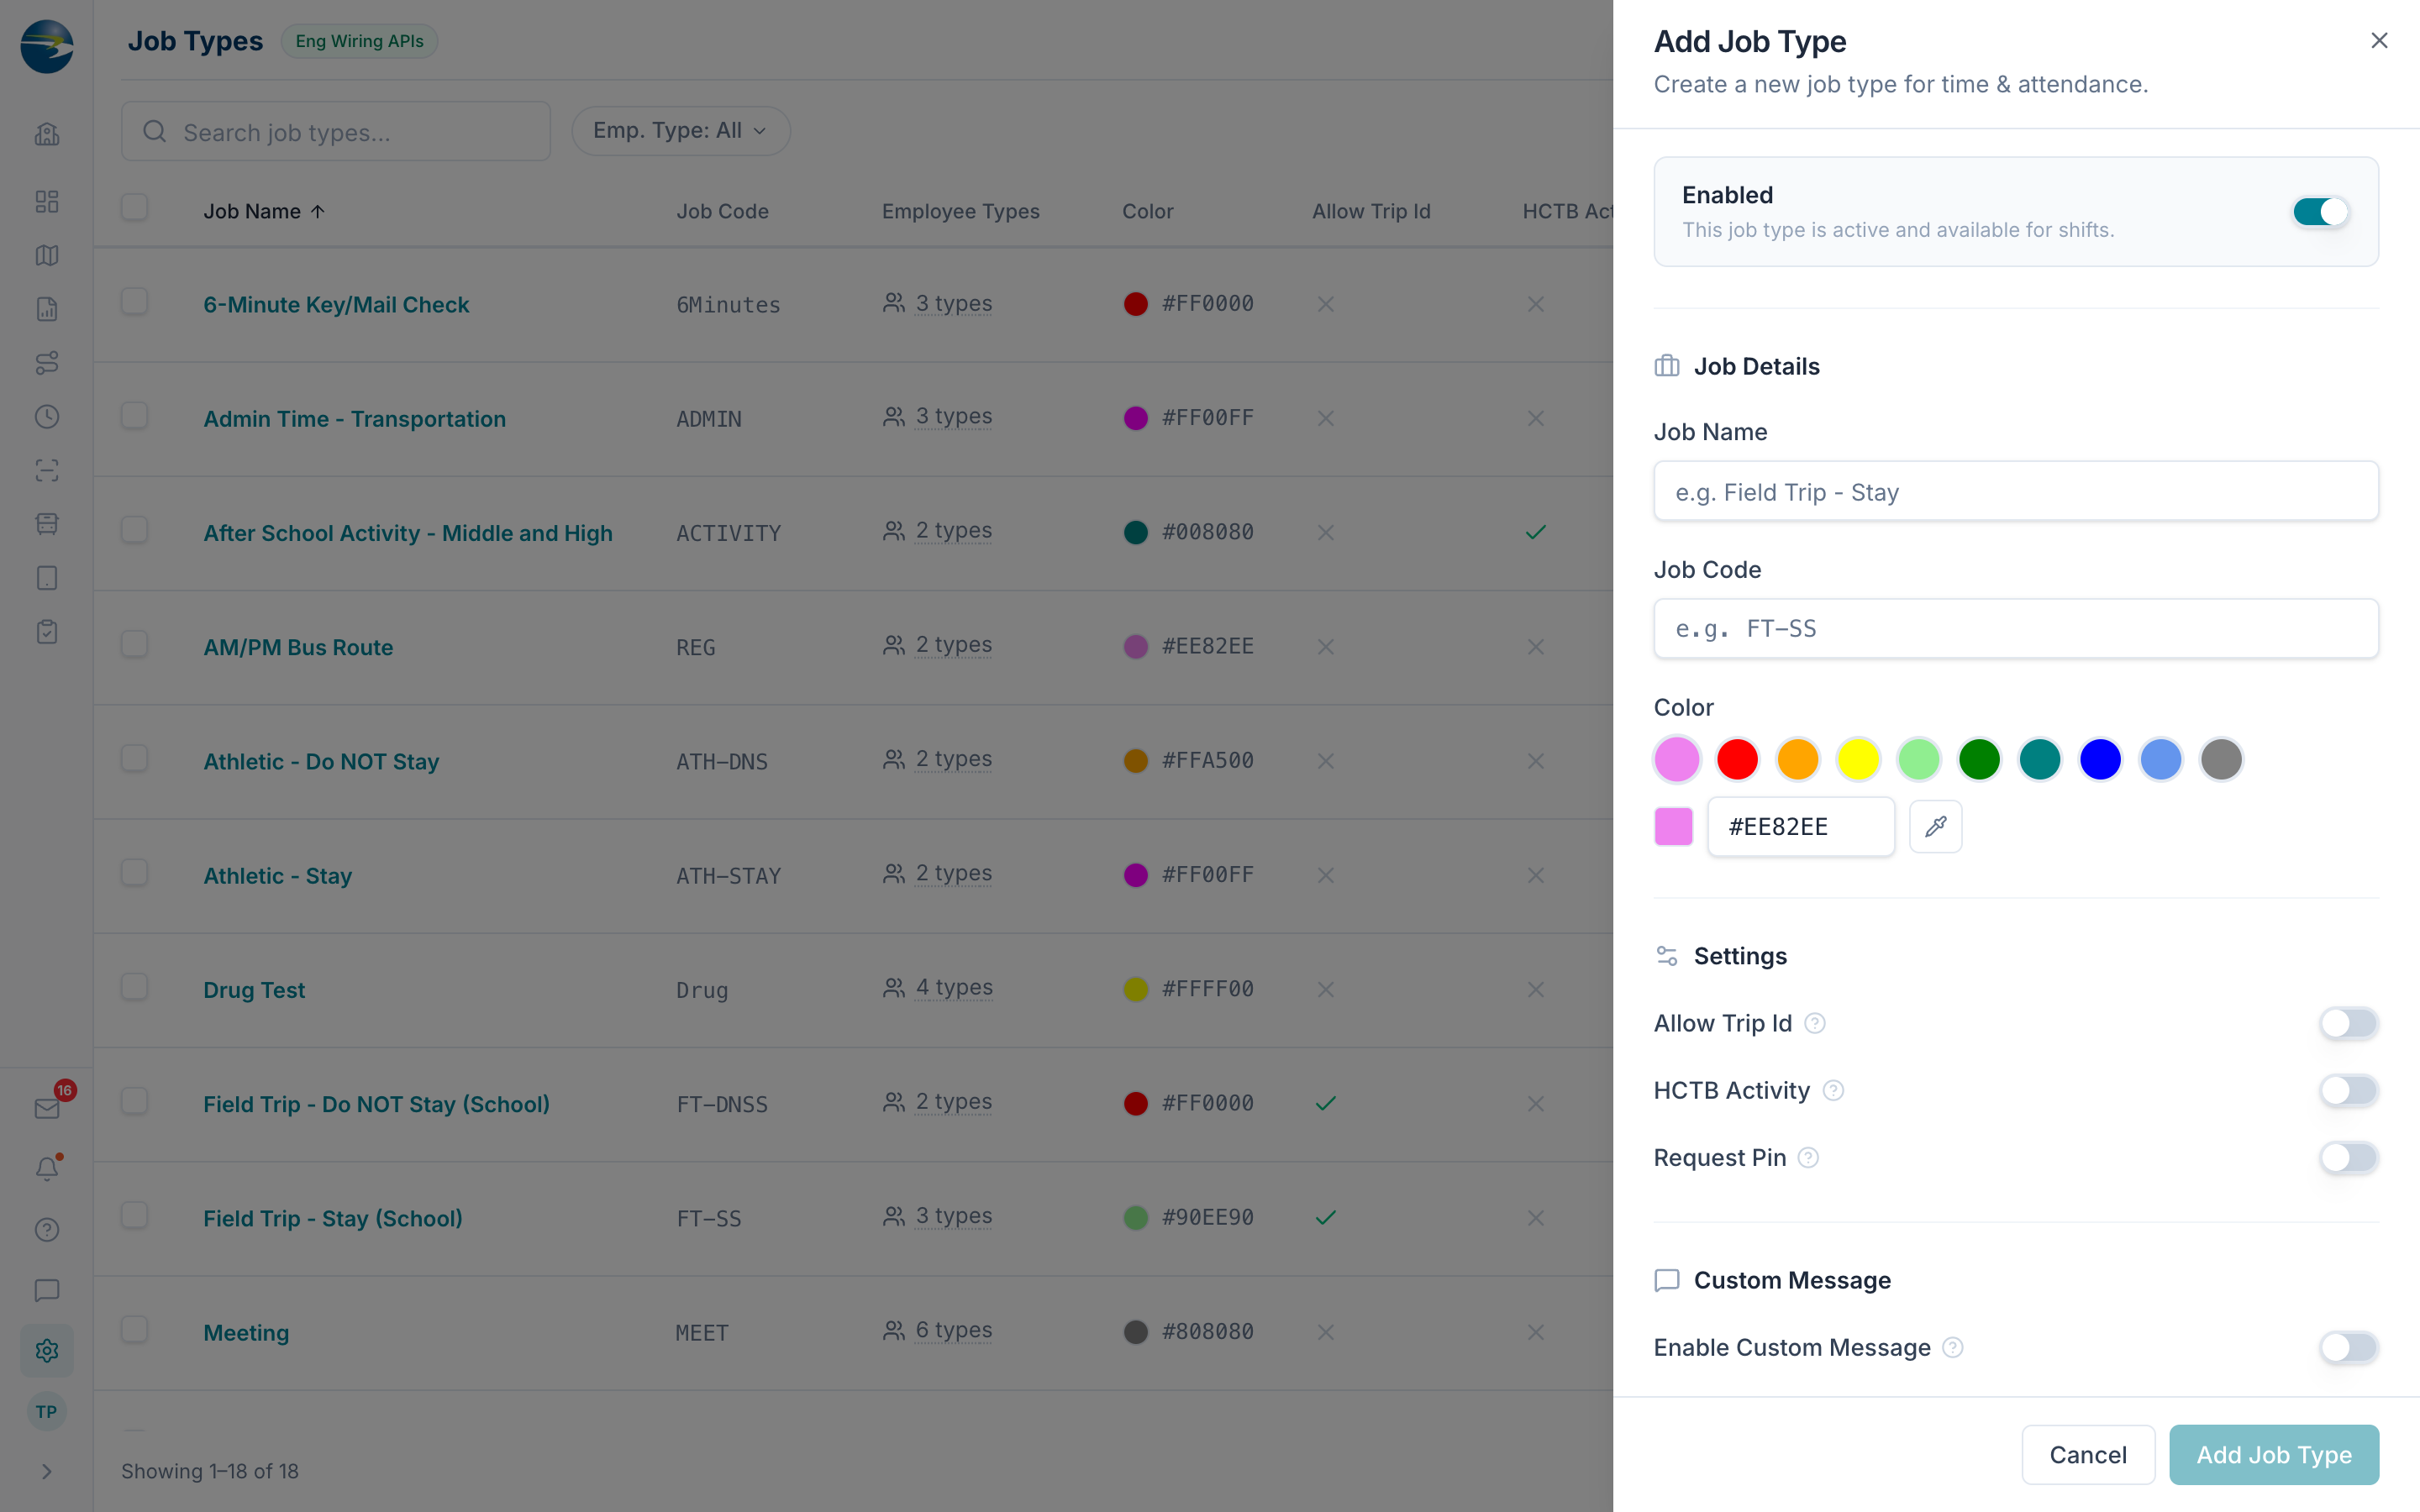Screen dimensions: 2420x1512
Task: Open the help question mark icon in sidebar
Action: 47,1230
